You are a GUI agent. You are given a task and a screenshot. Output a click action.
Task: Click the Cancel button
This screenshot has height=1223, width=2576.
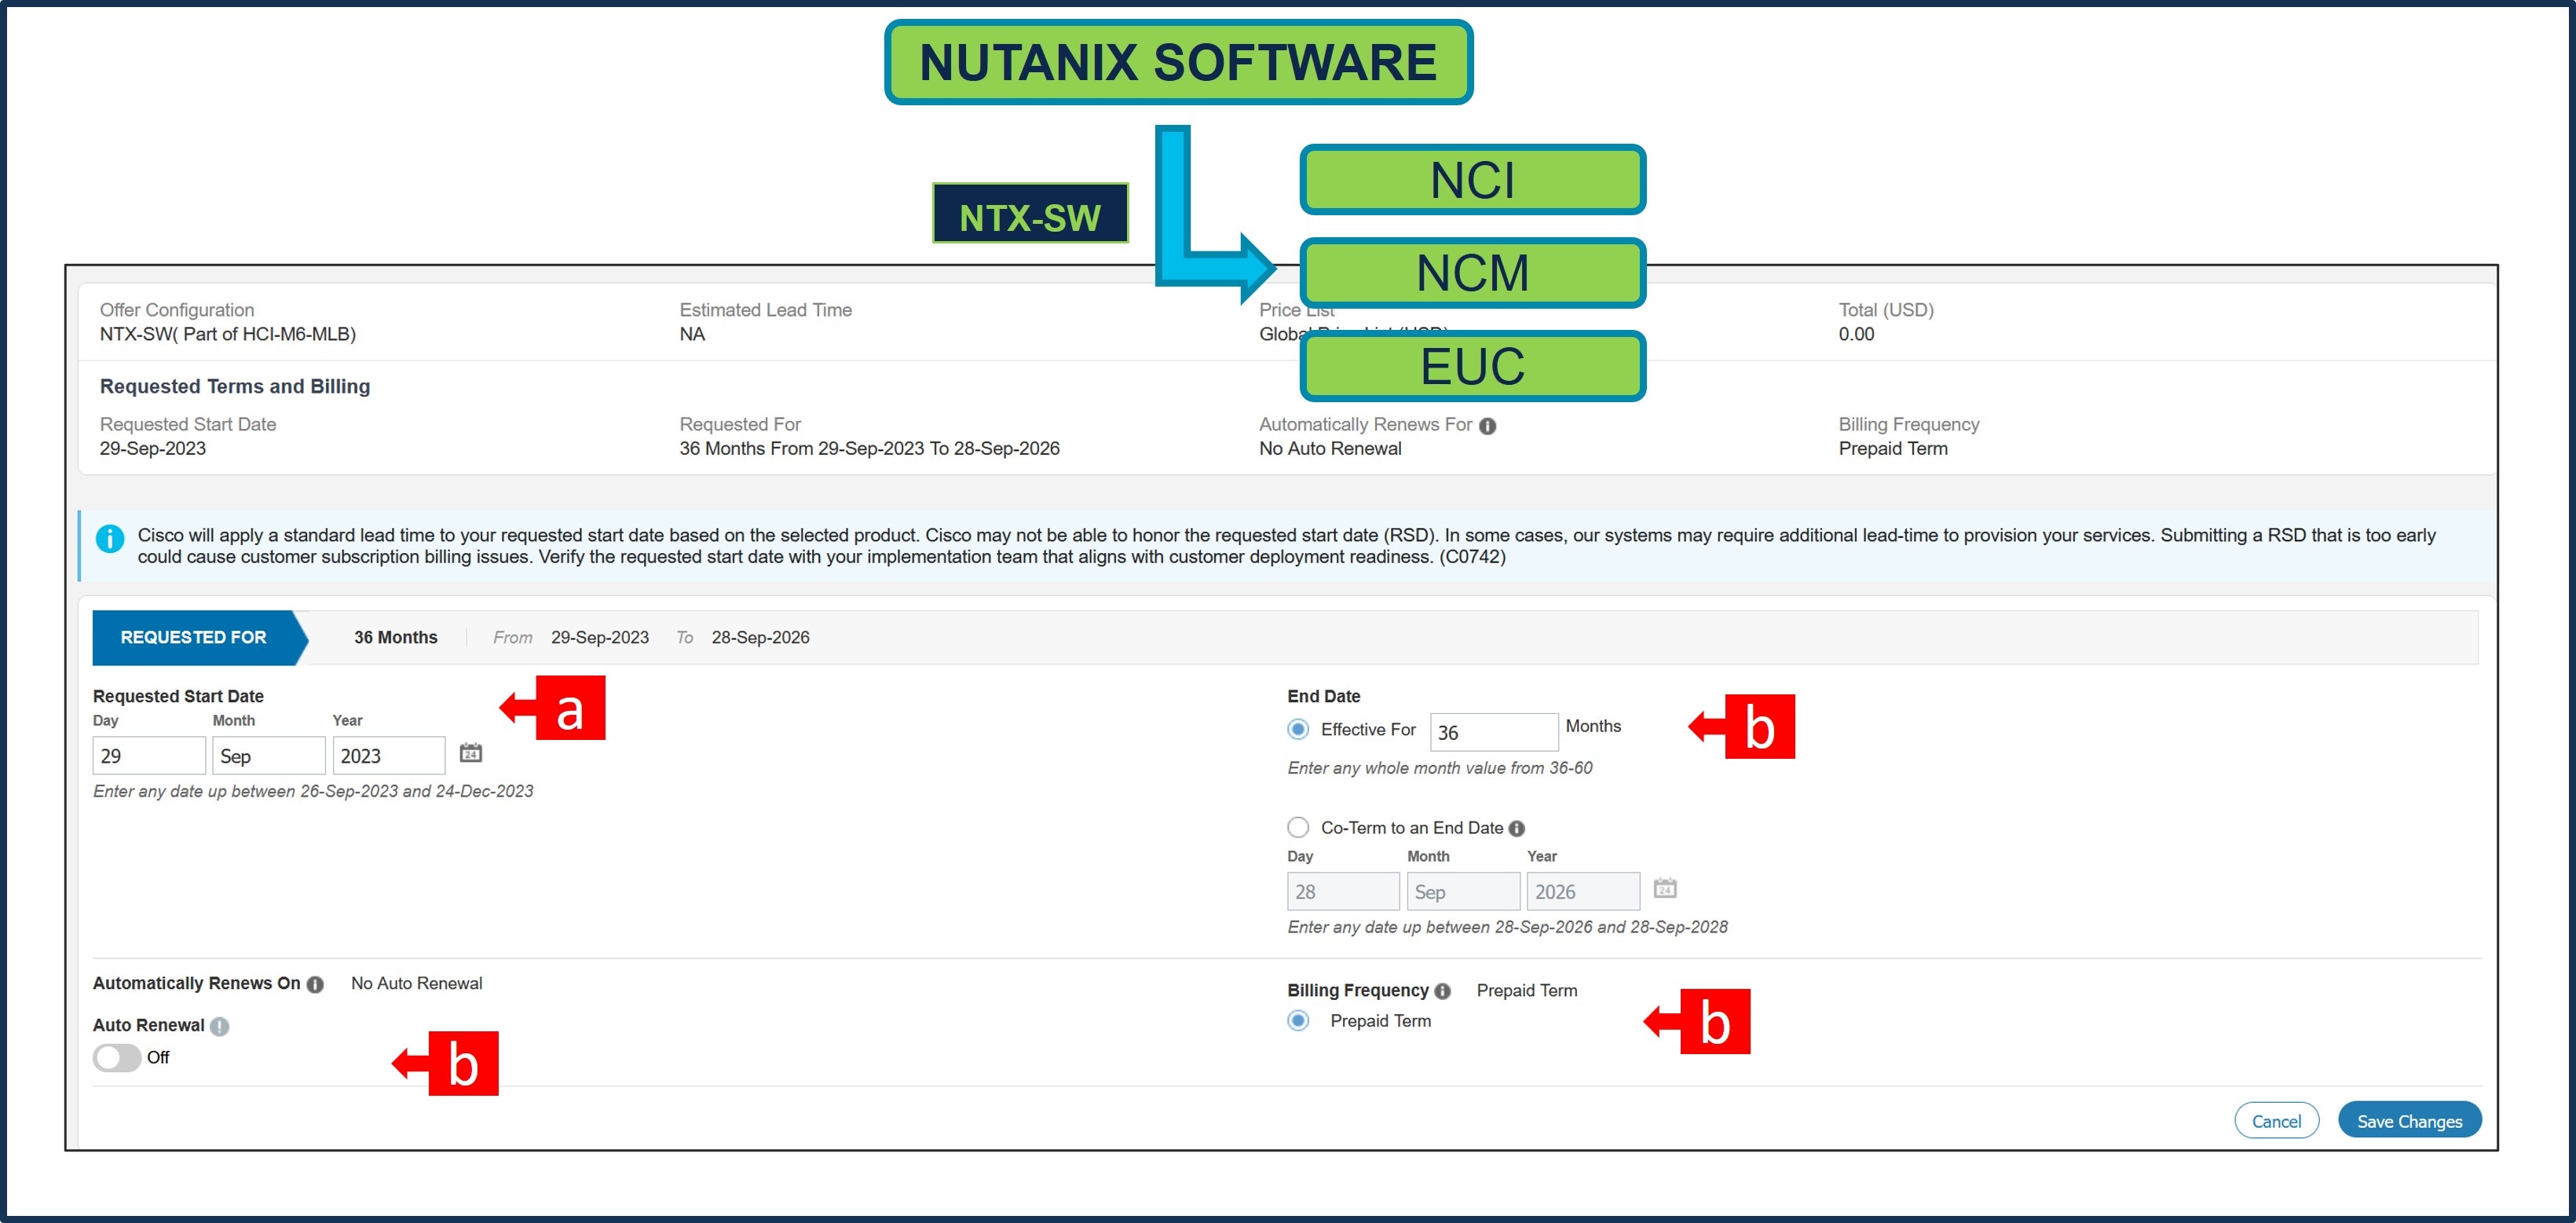pyautogui.click(x=2276, y=1120)
